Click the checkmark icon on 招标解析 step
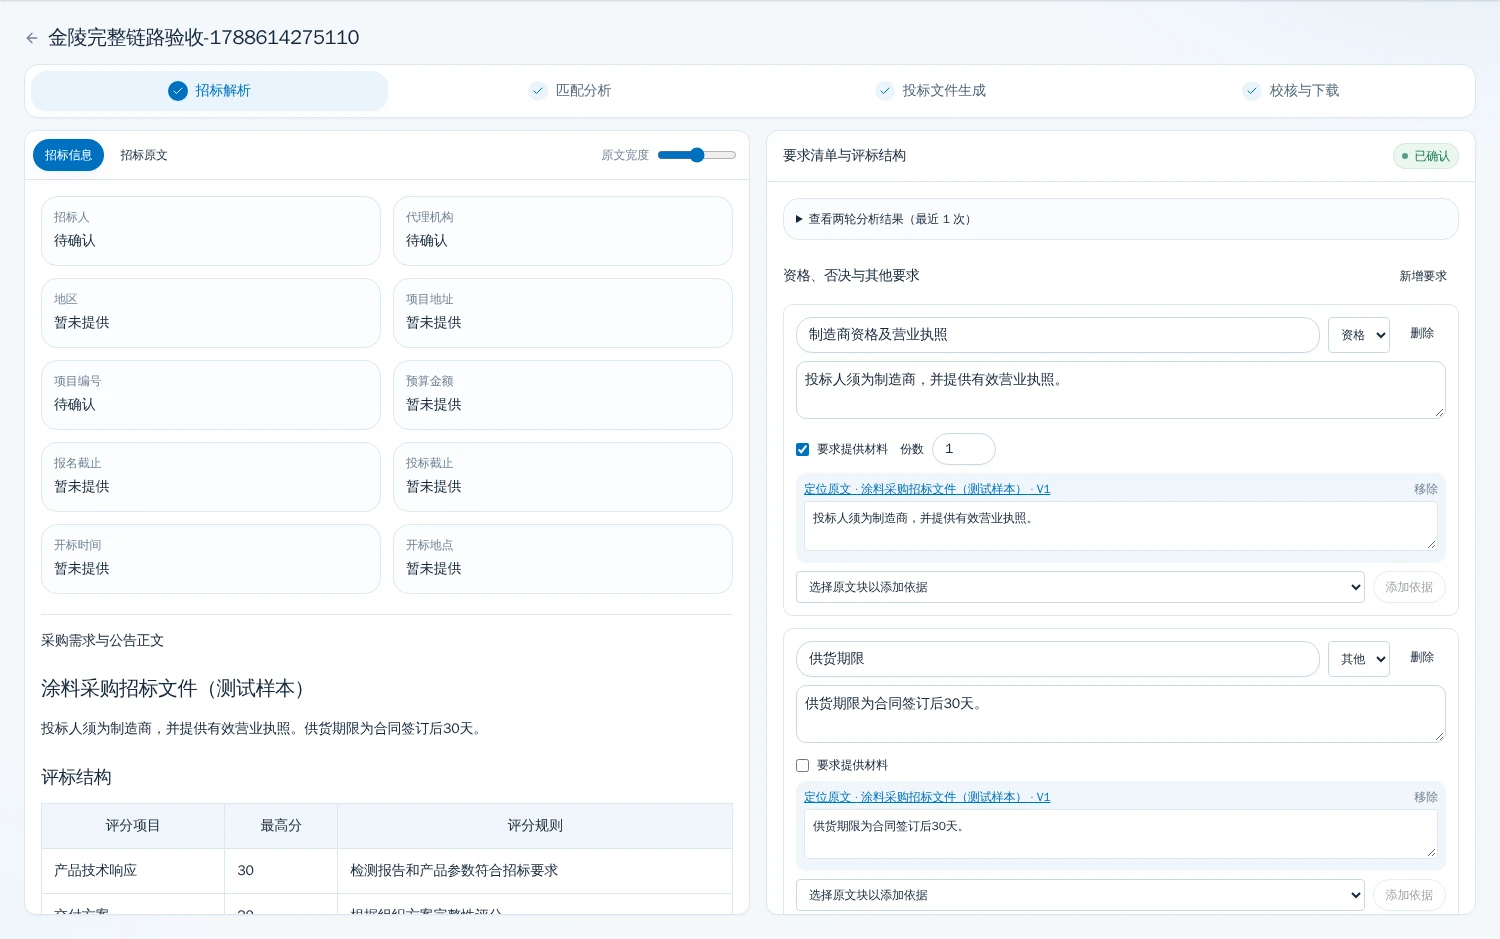The height and width of the screenshot is (939, 1500). 178,91
